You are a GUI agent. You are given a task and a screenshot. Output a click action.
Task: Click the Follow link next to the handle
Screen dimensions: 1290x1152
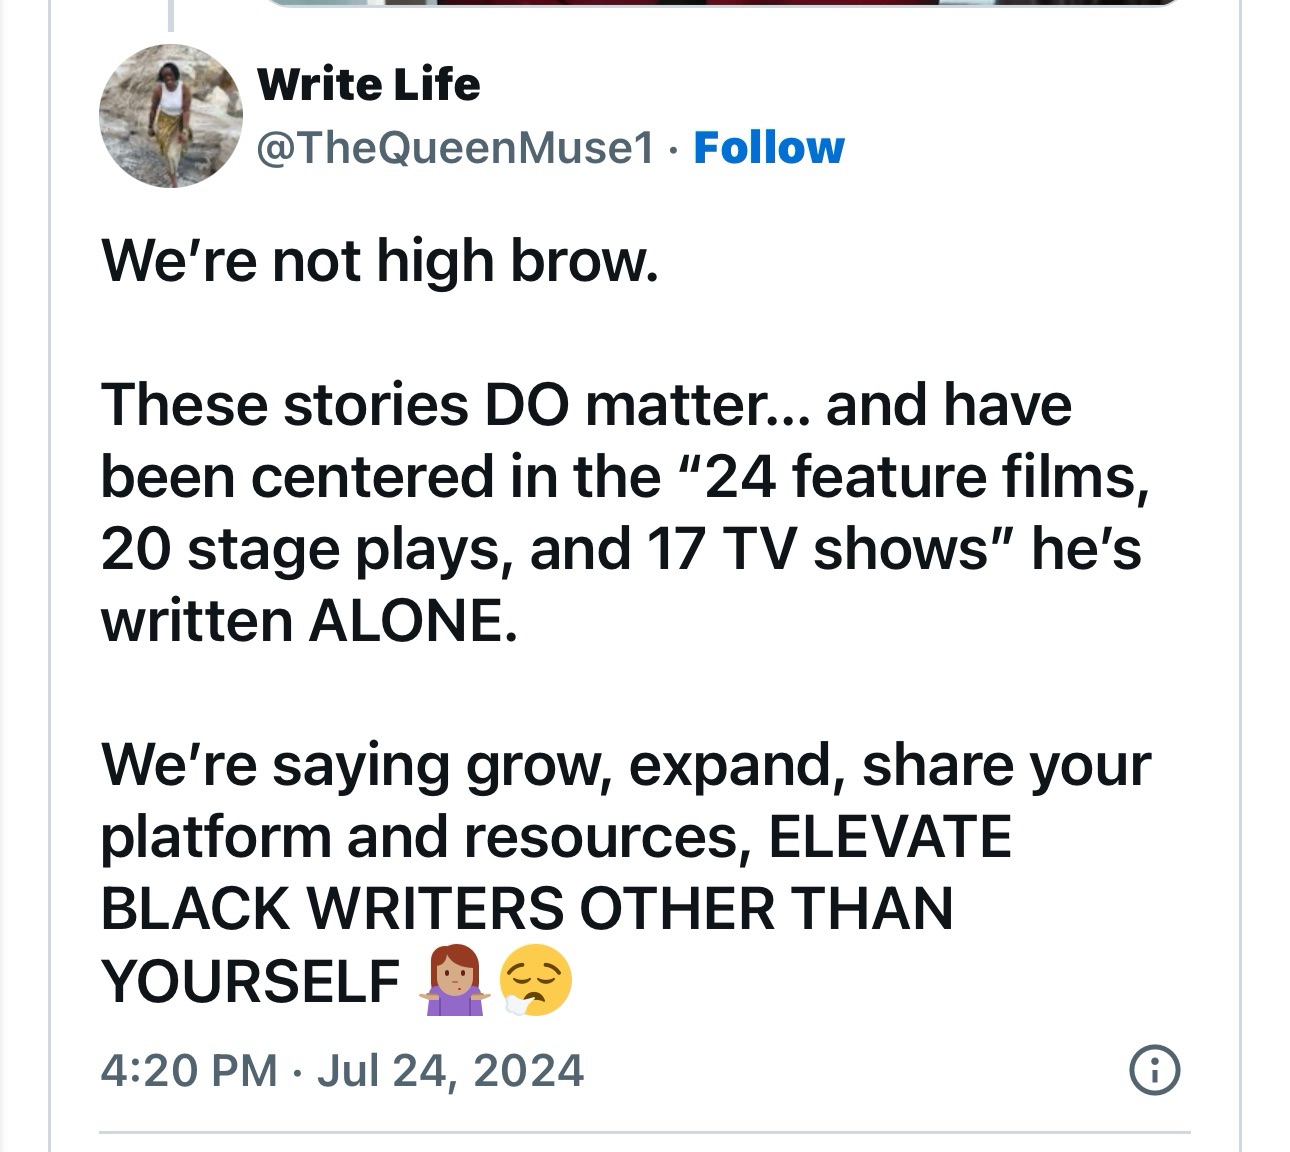(x=772, y=148)
